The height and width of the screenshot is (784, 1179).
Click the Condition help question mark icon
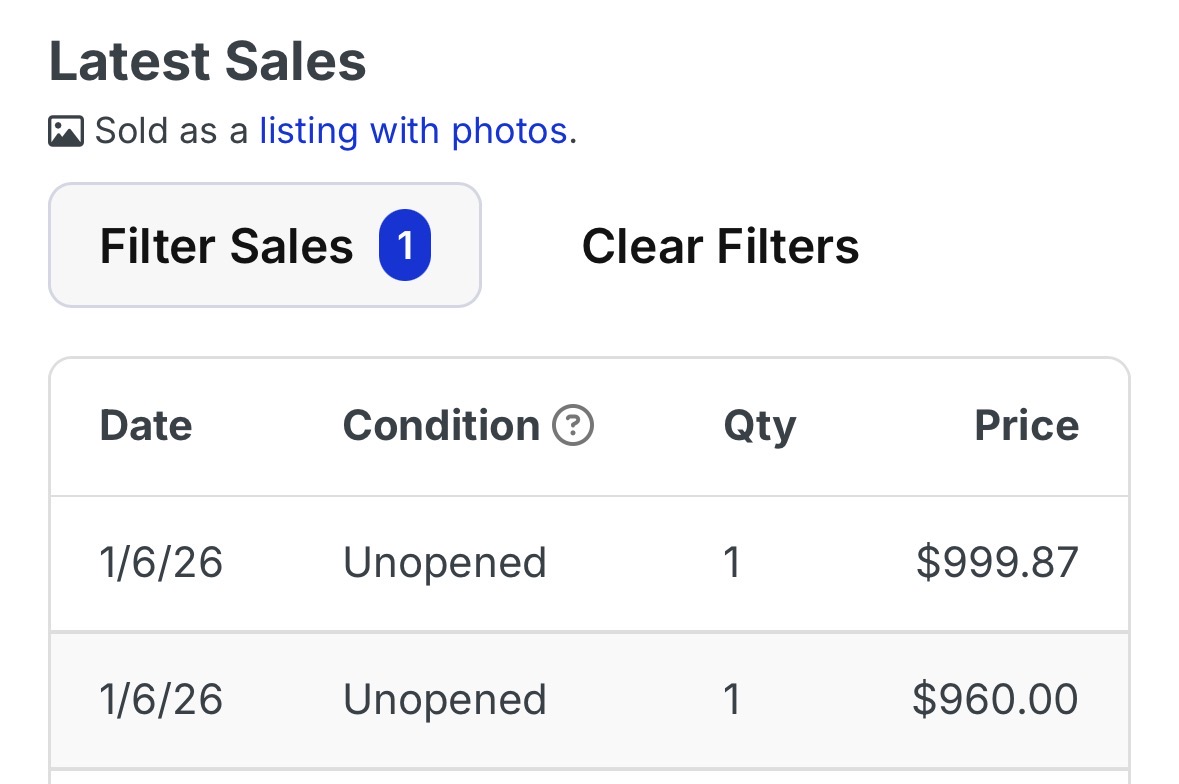click(573, 427)
